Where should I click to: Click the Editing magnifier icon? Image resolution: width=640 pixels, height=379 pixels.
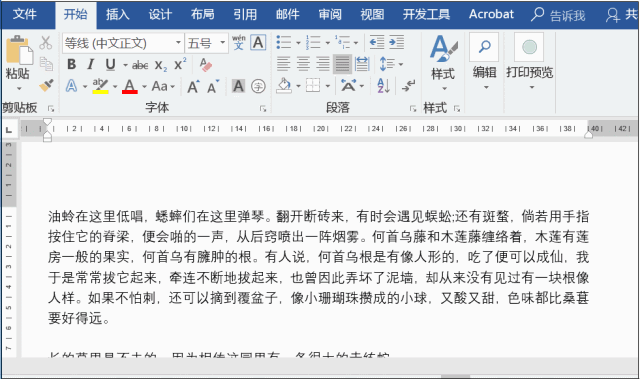pyautogui.click(x=484, y=47)
